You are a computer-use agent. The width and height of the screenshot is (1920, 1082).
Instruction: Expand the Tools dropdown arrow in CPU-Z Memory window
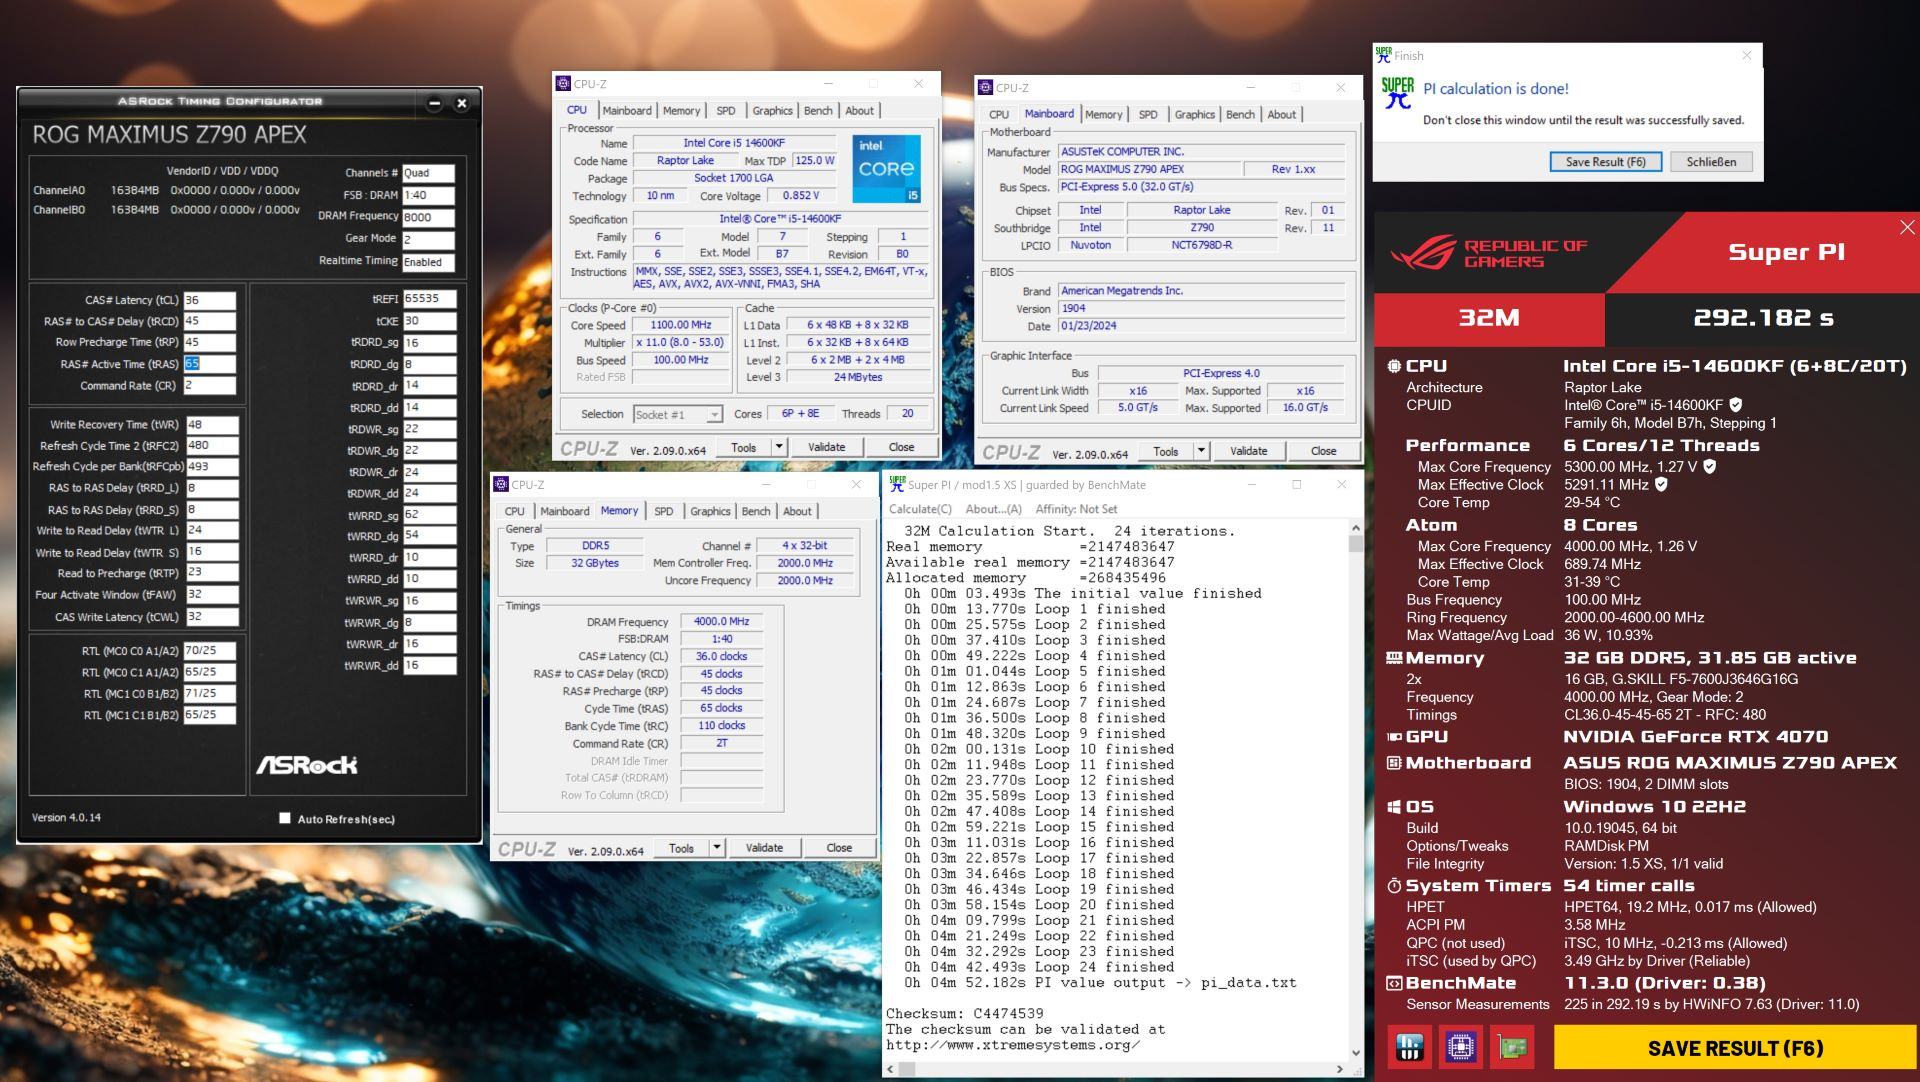coord(717,847)
